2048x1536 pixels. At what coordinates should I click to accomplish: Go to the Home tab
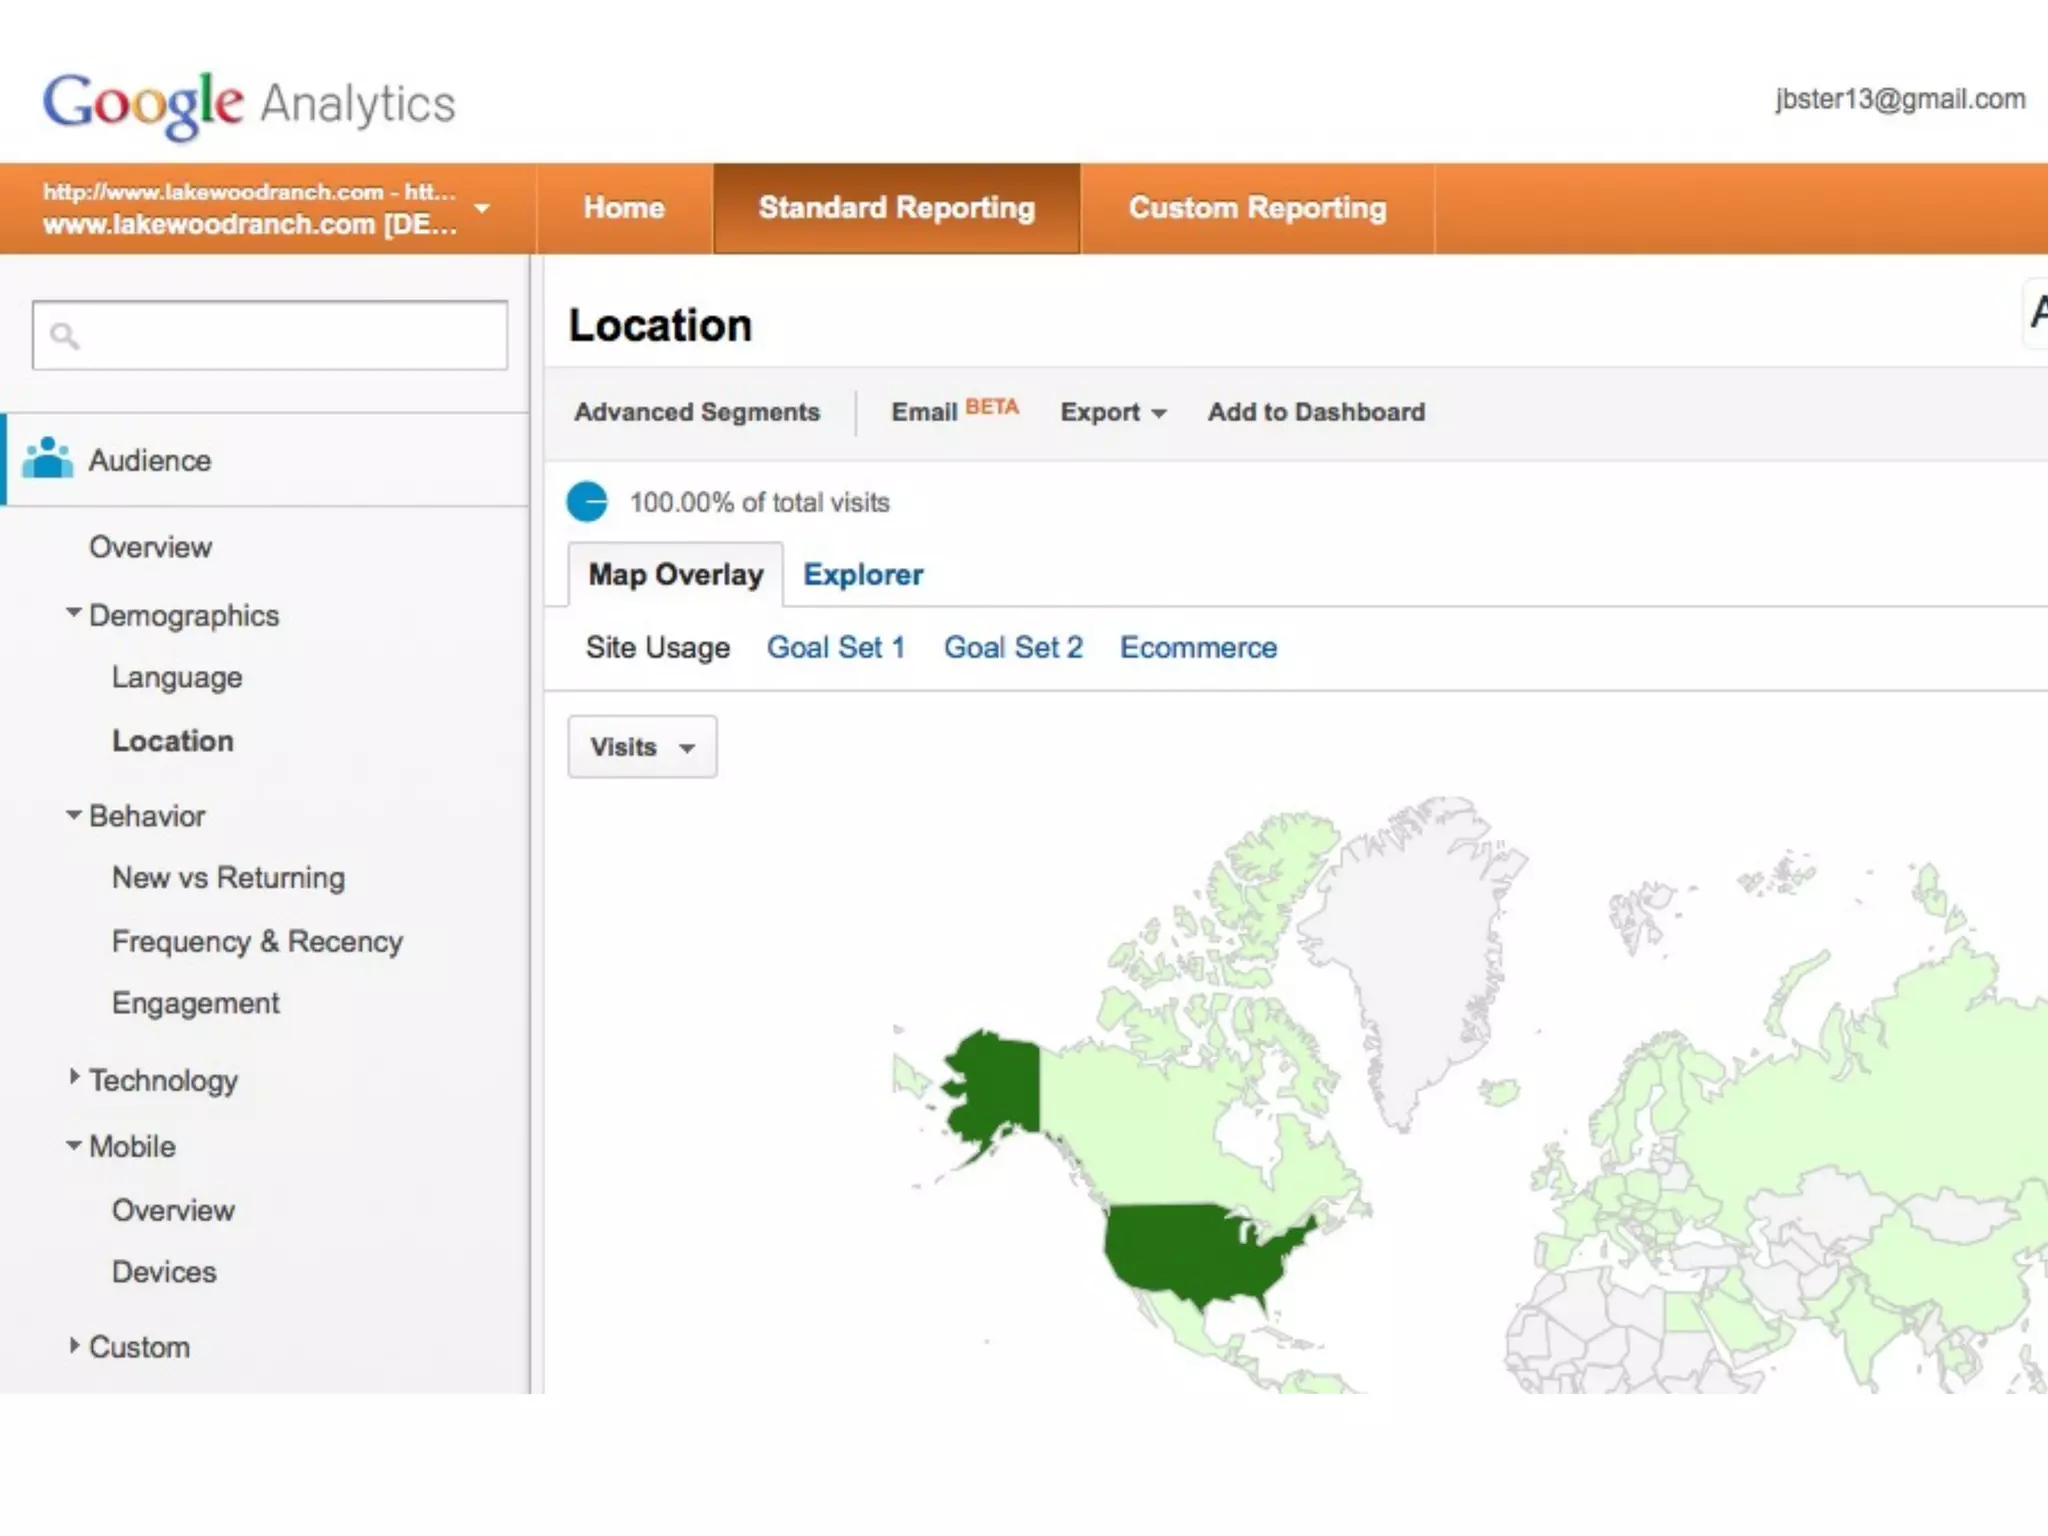pyautogui.click(x=624, y=208)
